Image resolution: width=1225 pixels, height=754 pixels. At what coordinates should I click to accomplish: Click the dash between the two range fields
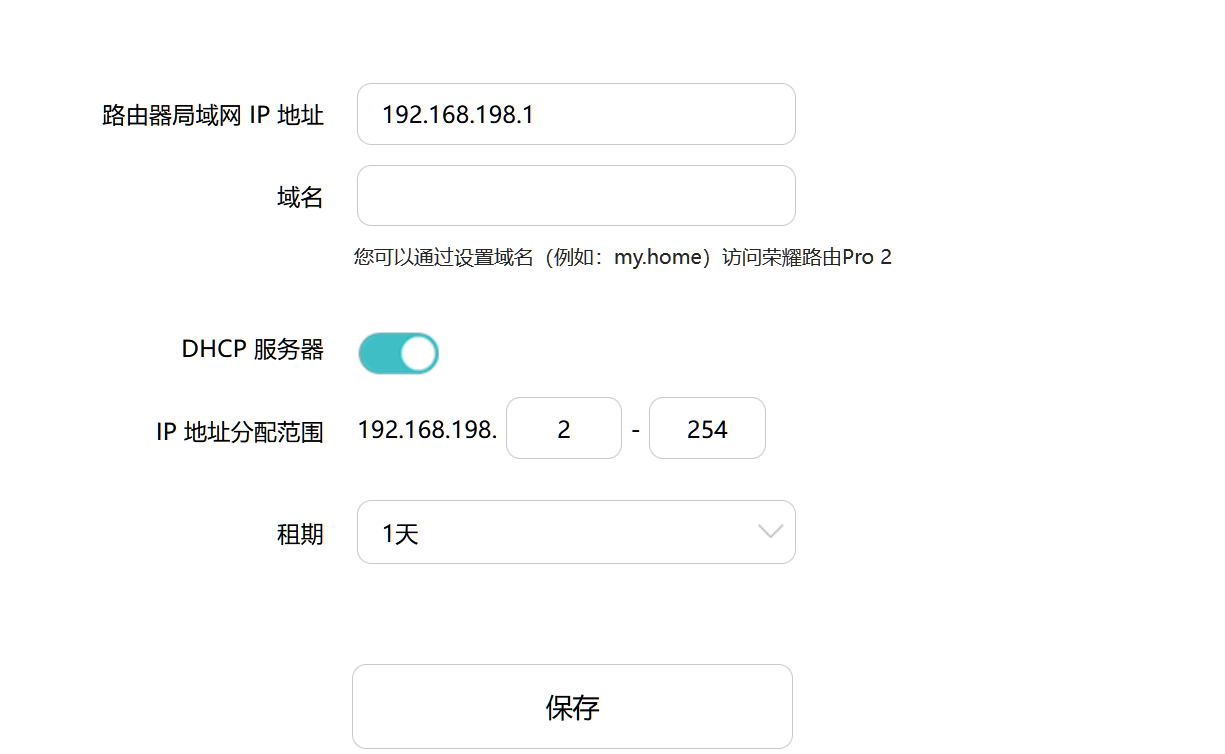635,431
